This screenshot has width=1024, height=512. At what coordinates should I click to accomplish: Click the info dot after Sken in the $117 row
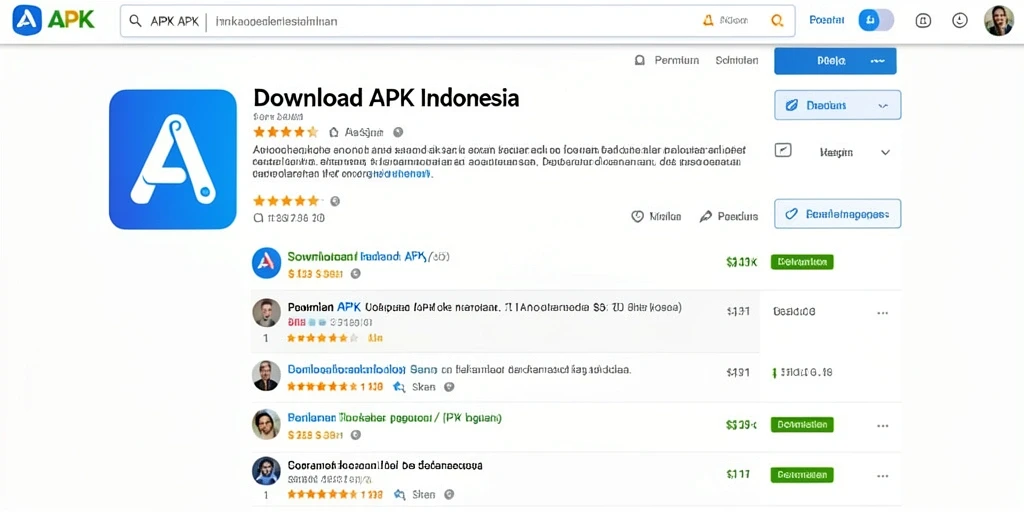(449, 494)
